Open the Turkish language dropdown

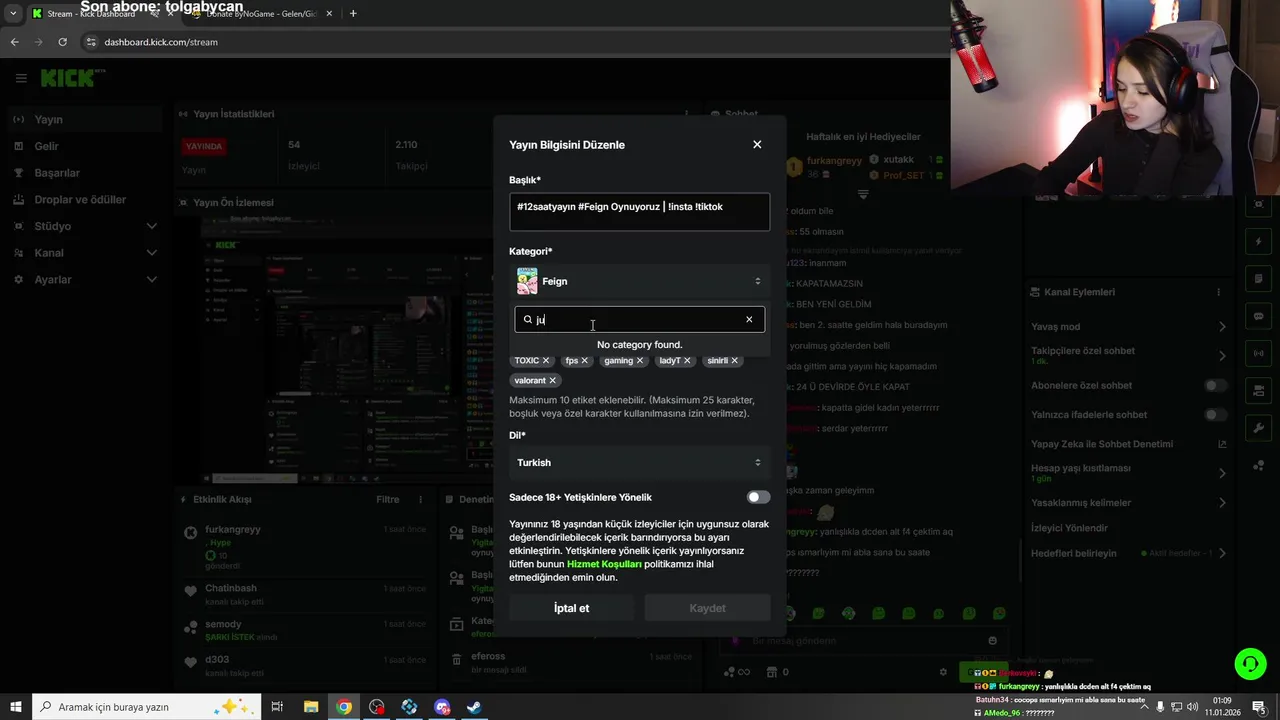pyautogui.click(x=640, y=462)
